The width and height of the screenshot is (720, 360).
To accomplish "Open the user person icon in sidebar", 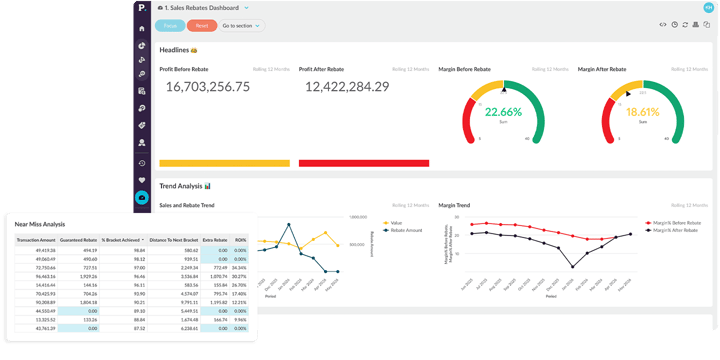I will pyautogui.click(x=142, y=142).
